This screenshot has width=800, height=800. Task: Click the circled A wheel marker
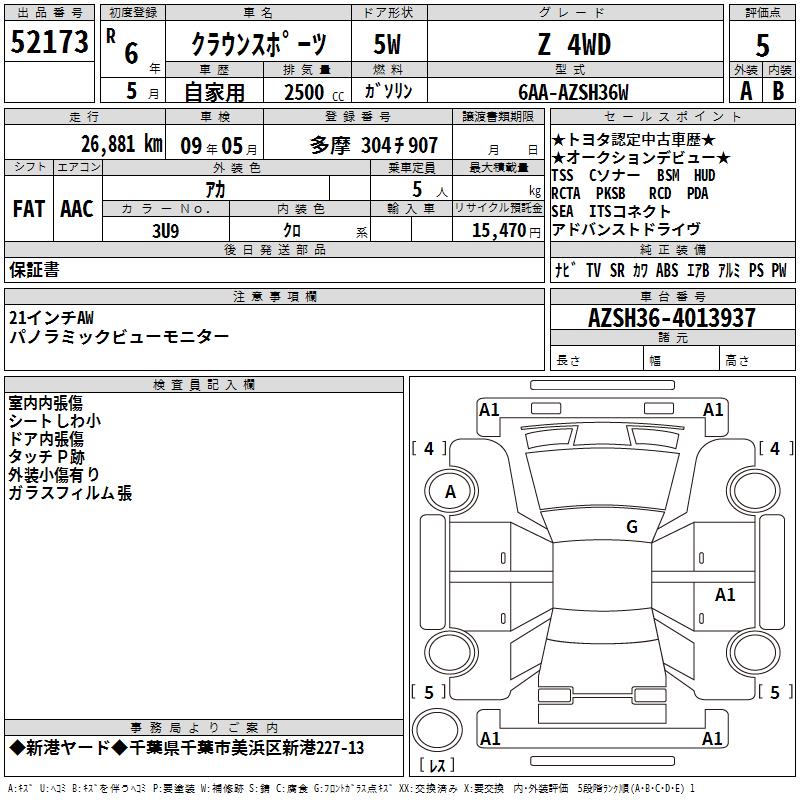pos(450,491)
